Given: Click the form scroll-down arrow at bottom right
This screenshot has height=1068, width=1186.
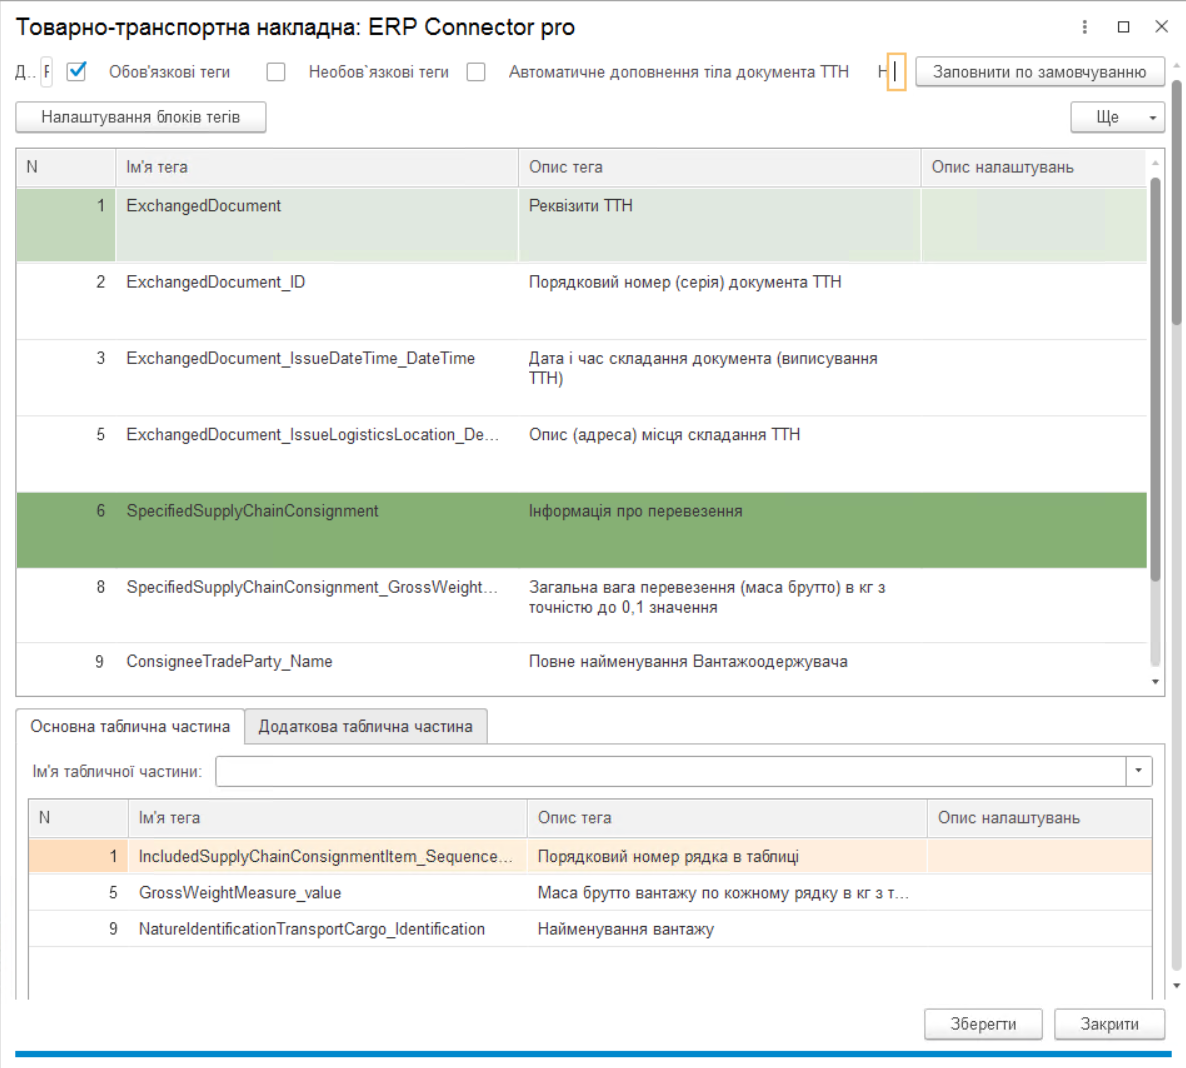Looking at the screenshot, I should pos(1176,986).
